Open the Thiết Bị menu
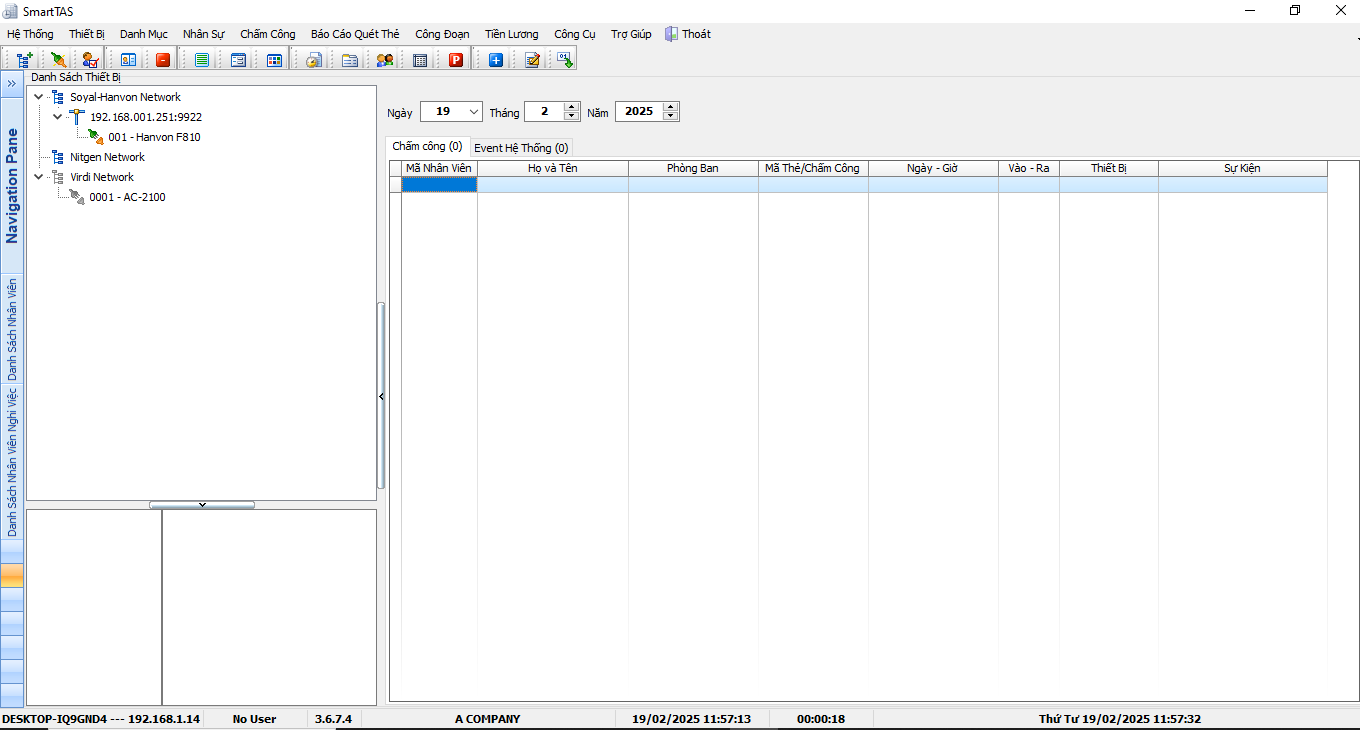The width and height of the screenshot is (1360, 730). click(87, 34)
